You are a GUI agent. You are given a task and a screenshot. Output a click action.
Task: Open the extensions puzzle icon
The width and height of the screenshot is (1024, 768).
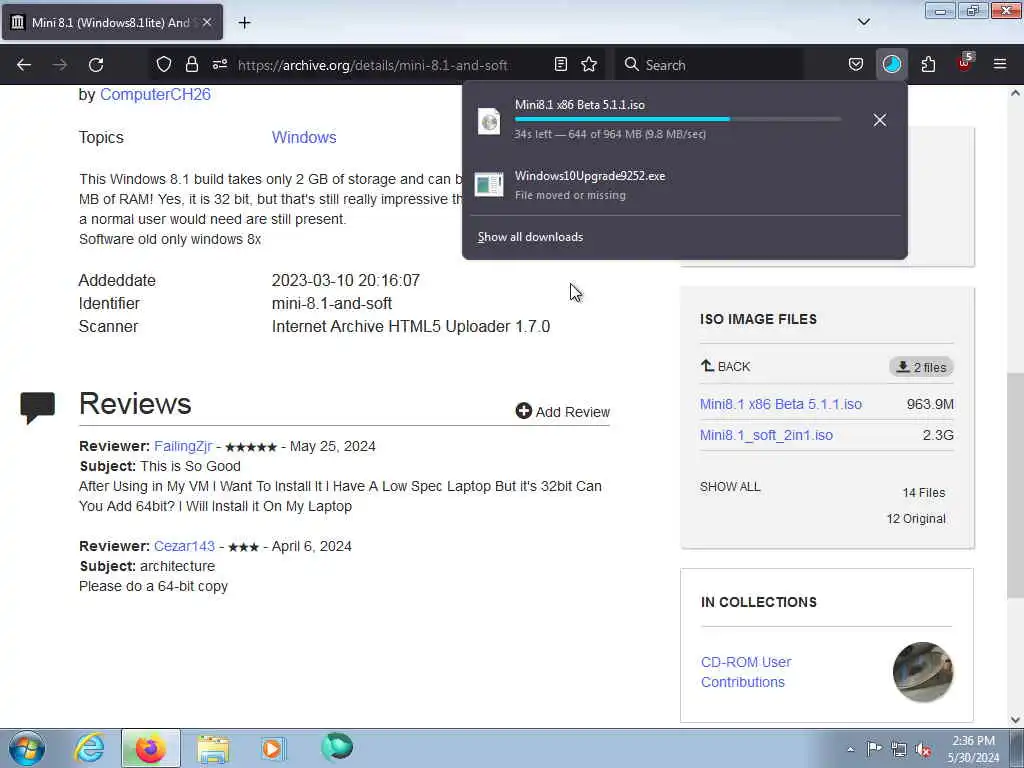click(x=928, y=64)
